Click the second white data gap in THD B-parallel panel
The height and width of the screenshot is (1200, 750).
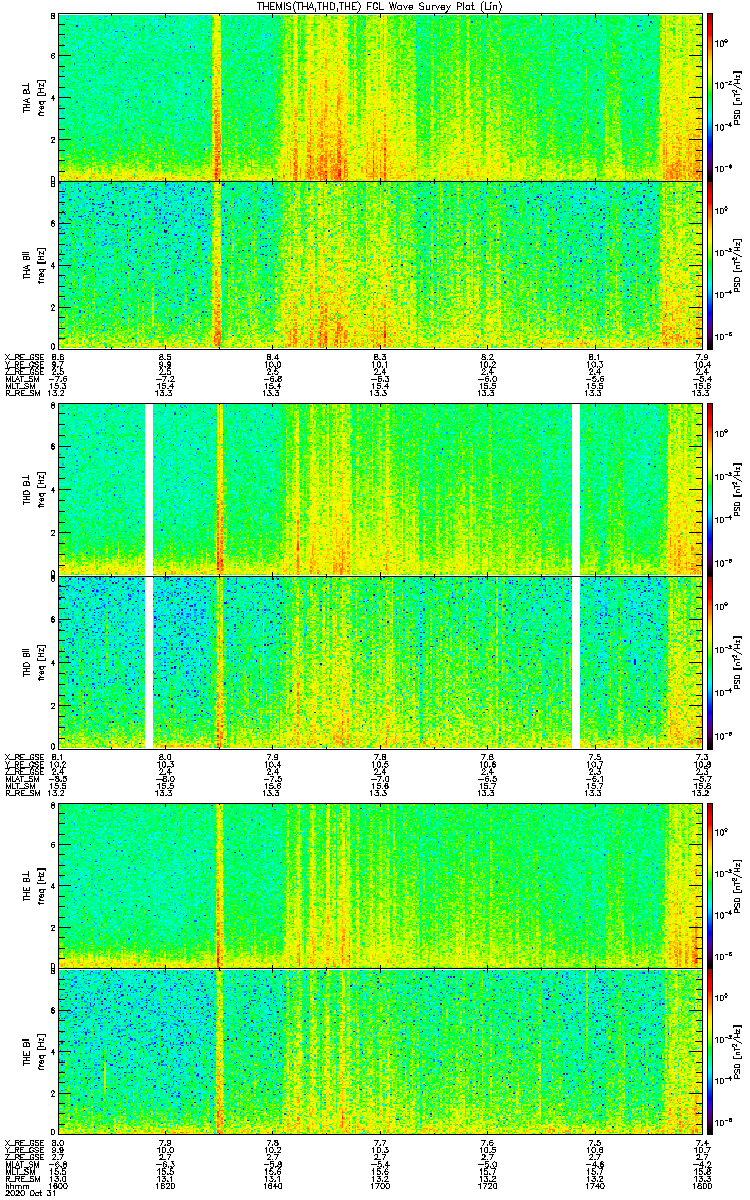(576, 661)
